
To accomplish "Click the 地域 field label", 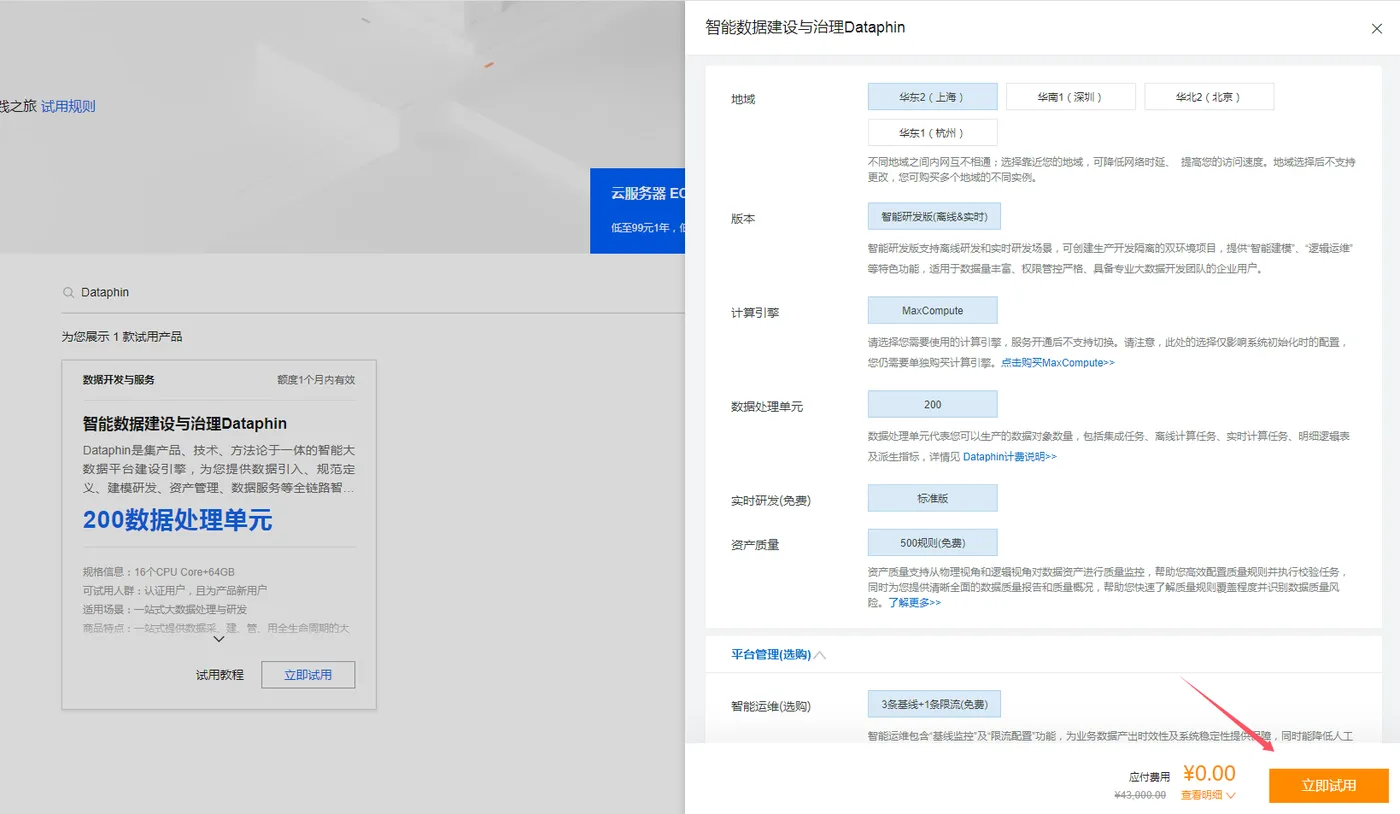I will (x=744, y=99).
